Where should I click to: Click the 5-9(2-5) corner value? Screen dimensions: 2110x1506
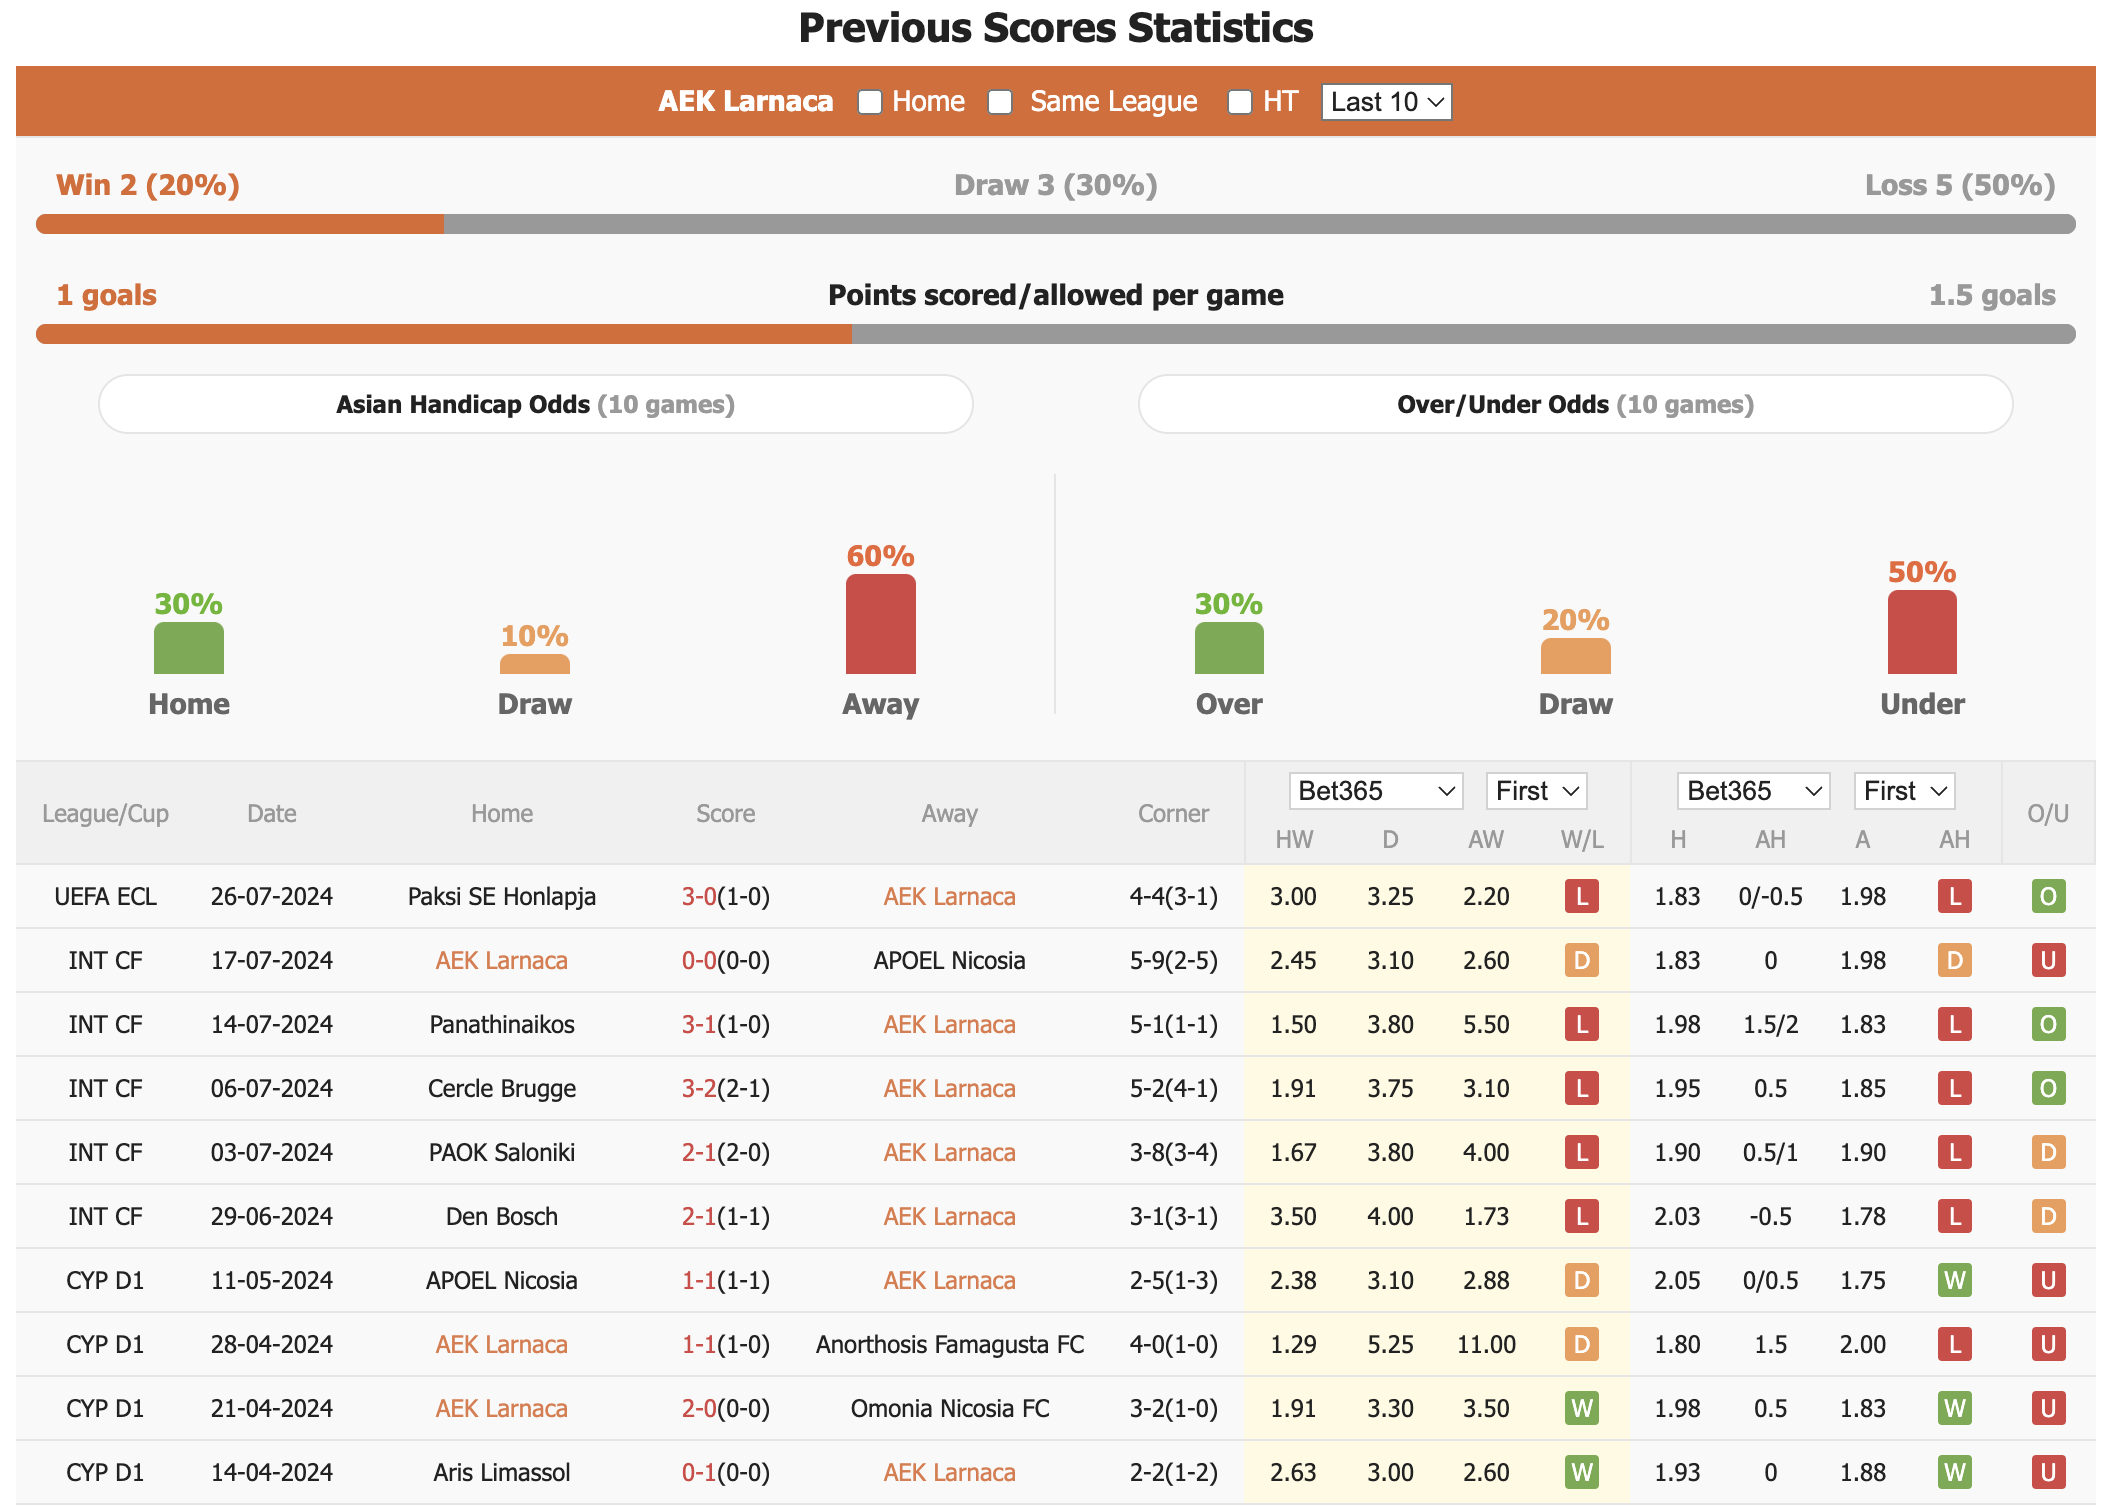tap(1174, 961)
